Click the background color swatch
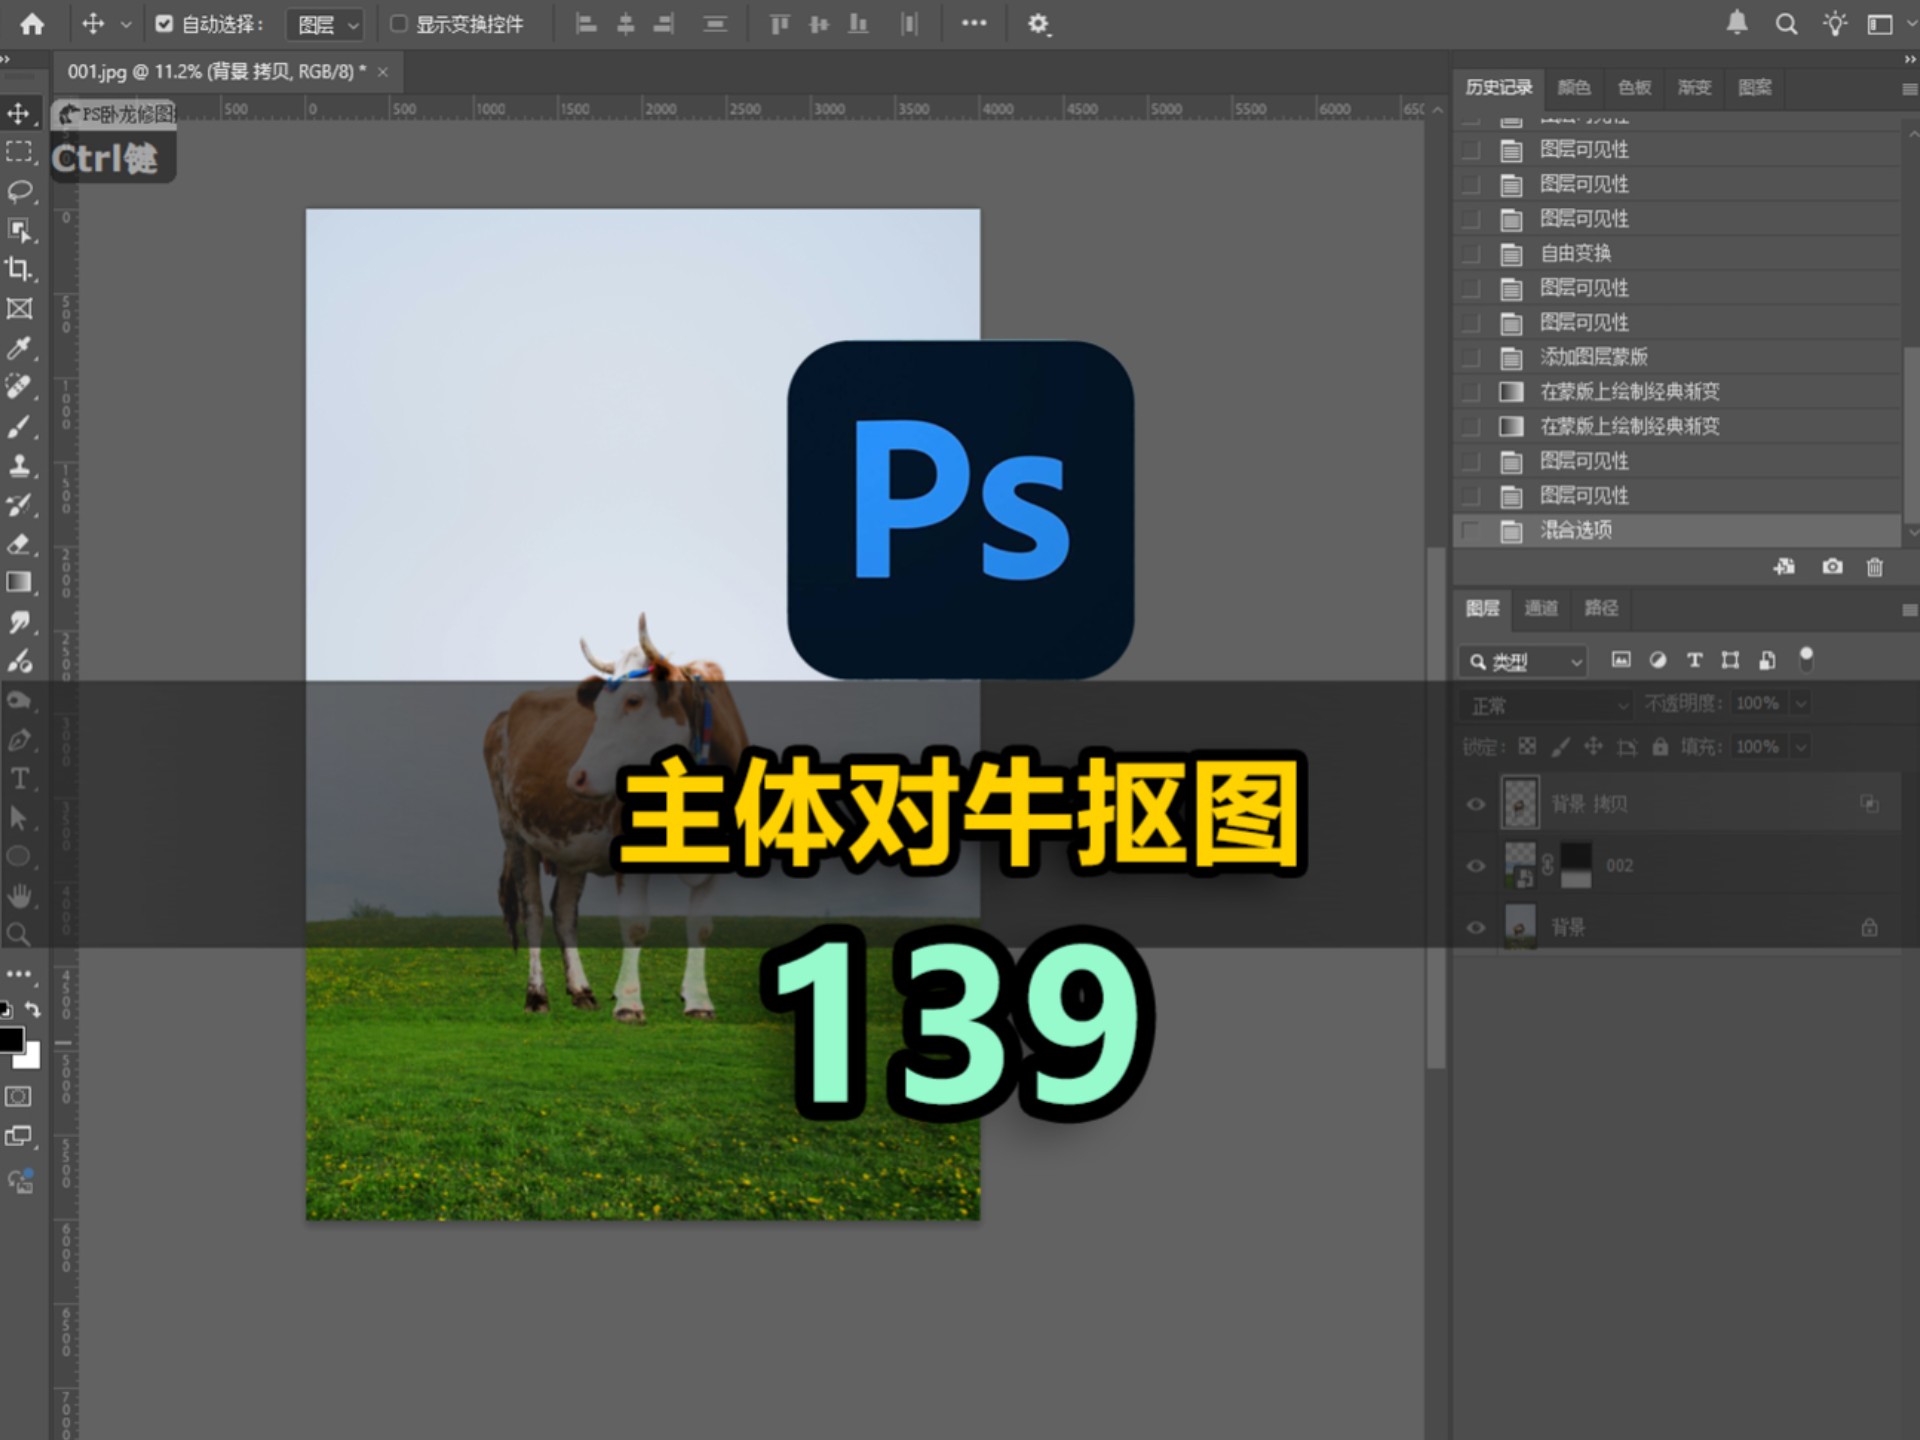Screen dimensions: 1920x1440 [x=31, y=1058]
